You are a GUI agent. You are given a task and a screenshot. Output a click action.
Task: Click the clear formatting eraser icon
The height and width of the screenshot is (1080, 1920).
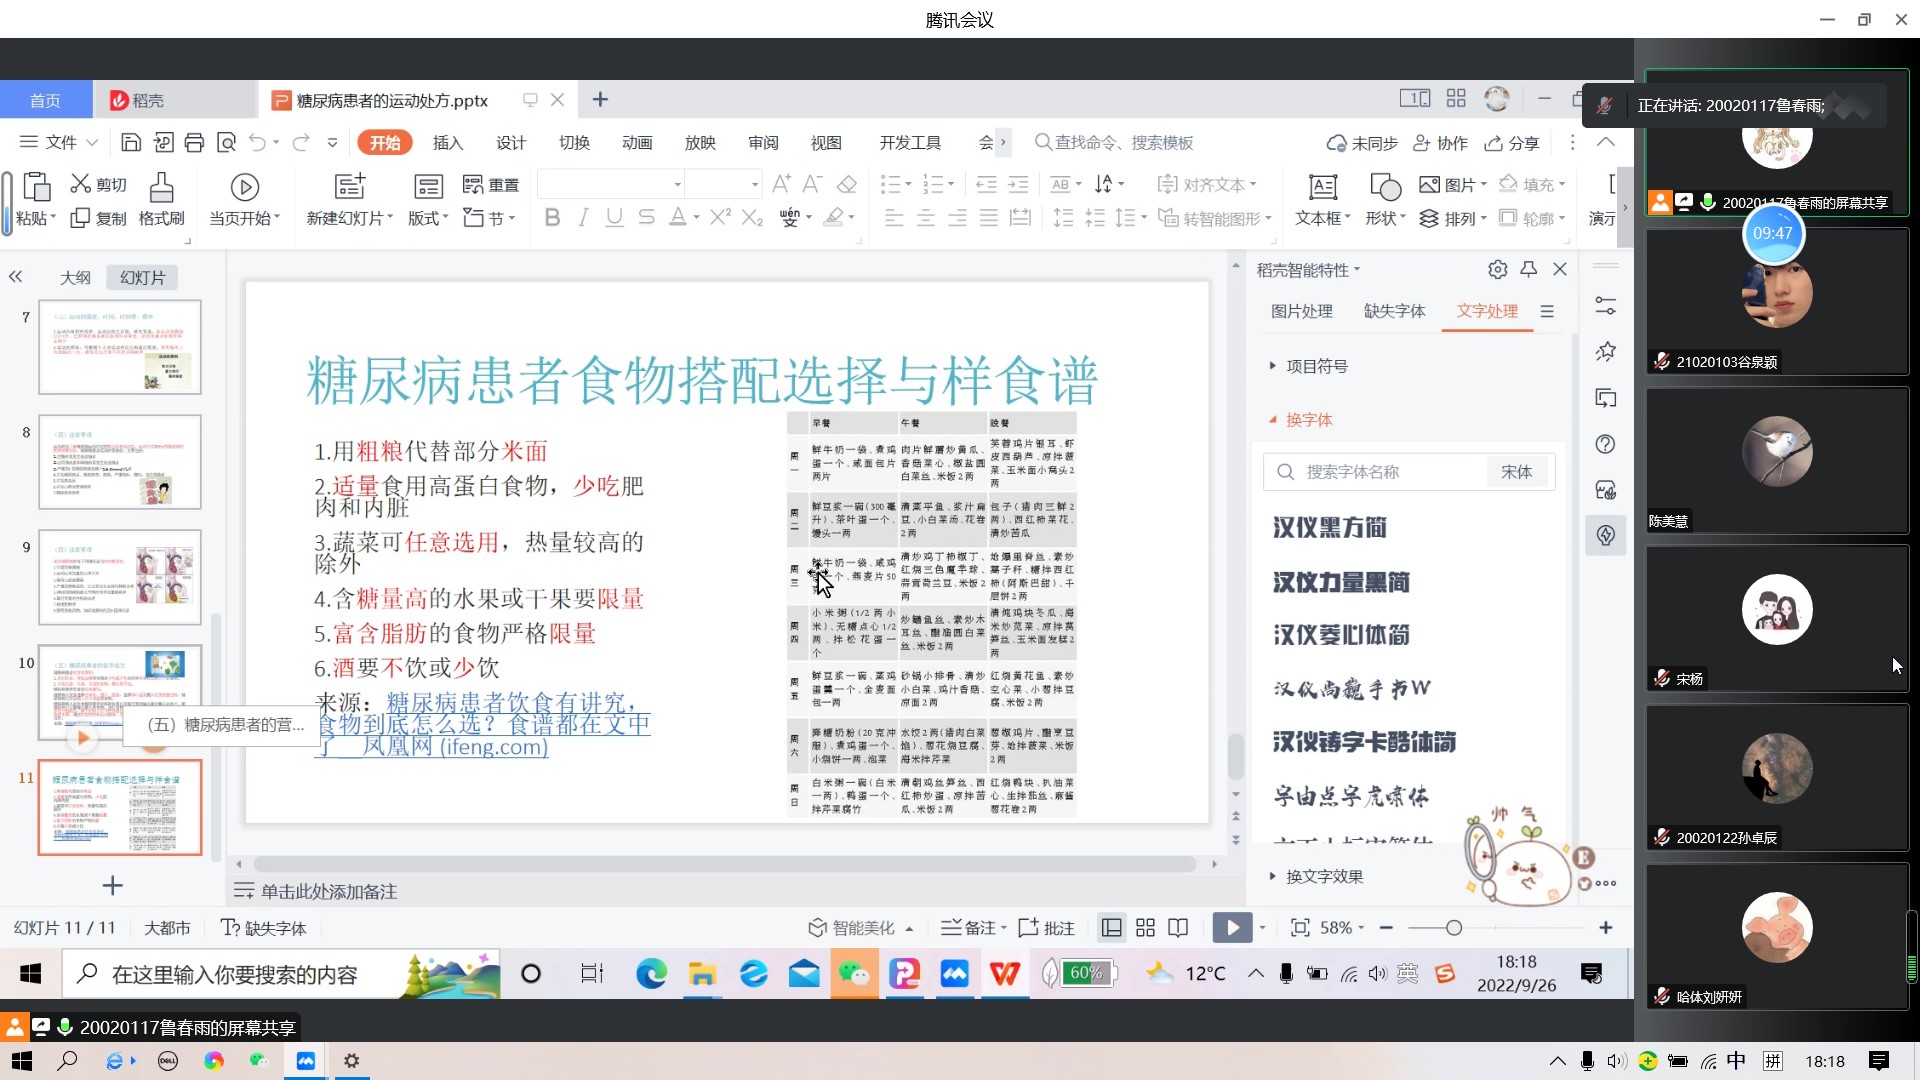847,184
